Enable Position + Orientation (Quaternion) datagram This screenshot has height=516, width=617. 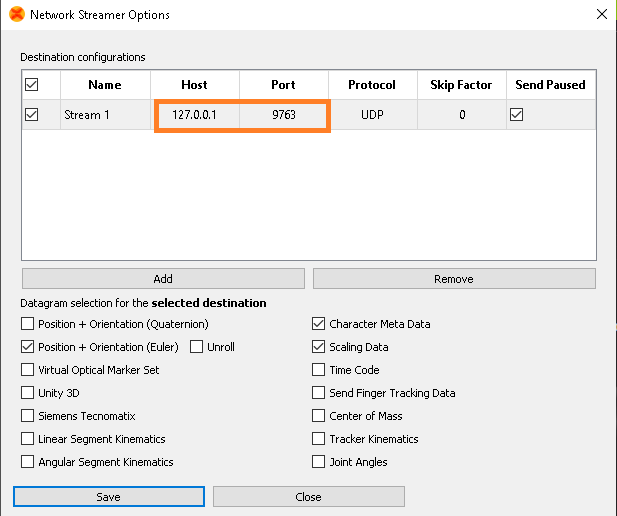click(x=28, y=324)
